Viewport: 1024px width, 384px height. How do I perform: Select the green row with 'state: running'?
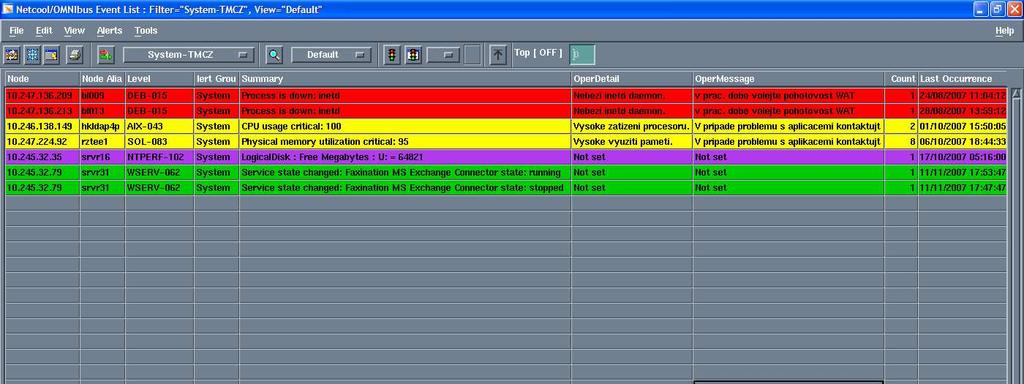(505, 172)
